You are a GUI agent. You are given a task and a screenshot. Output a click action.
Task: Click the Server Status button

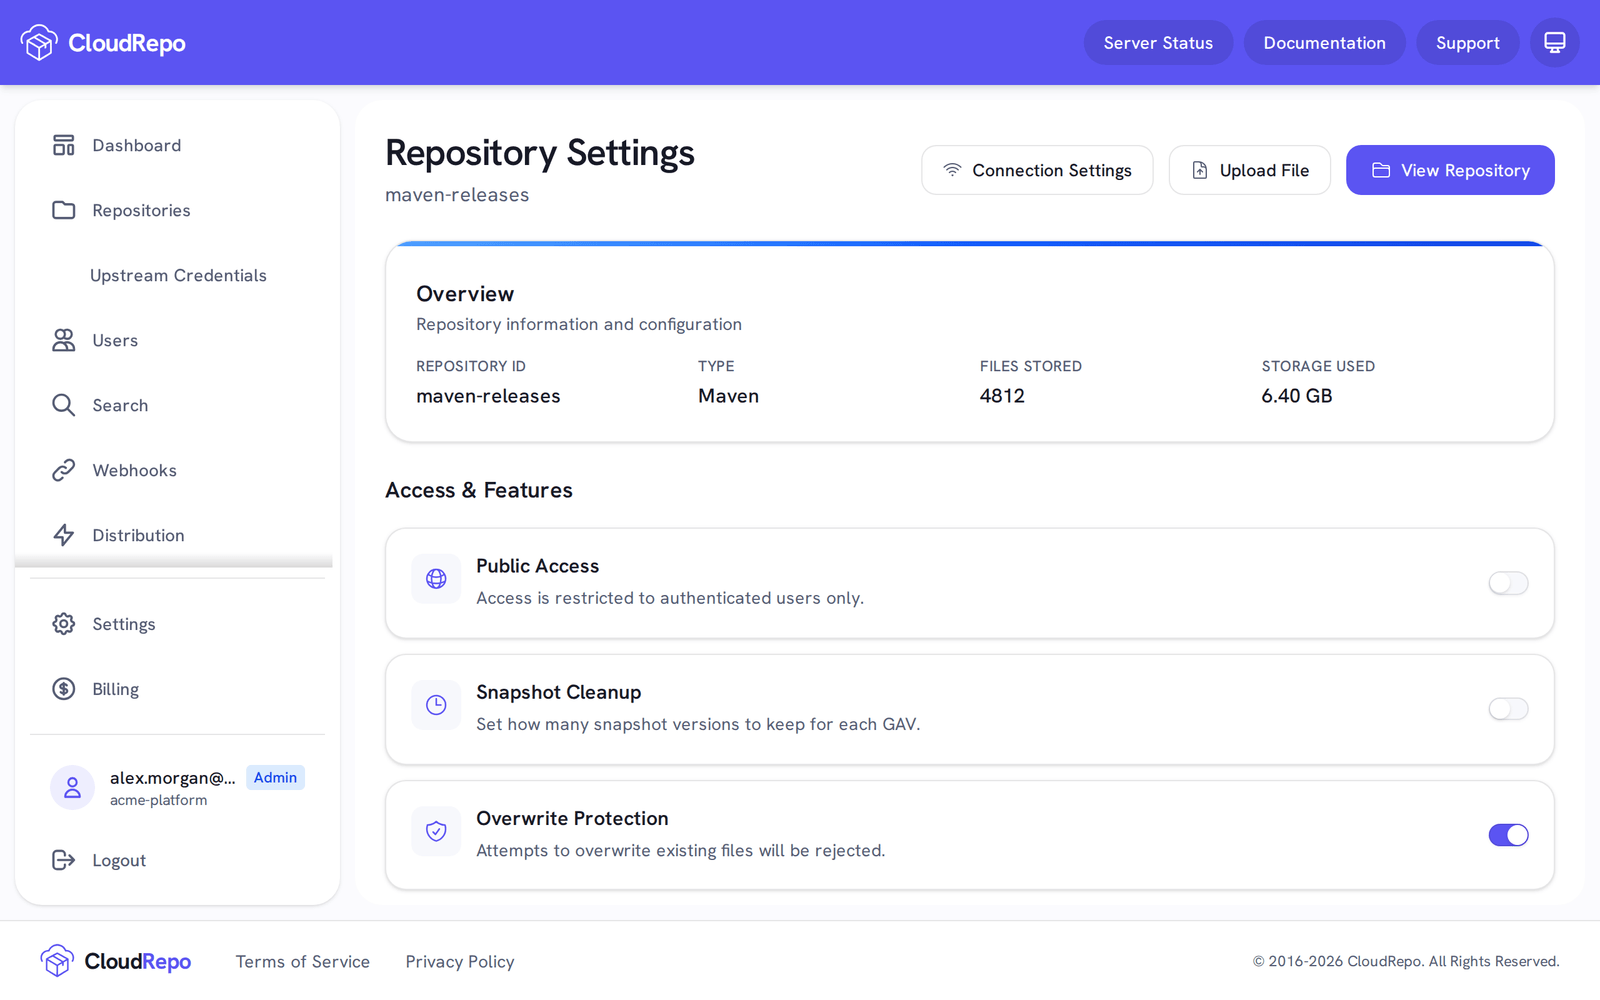(x=1158, y=43)
